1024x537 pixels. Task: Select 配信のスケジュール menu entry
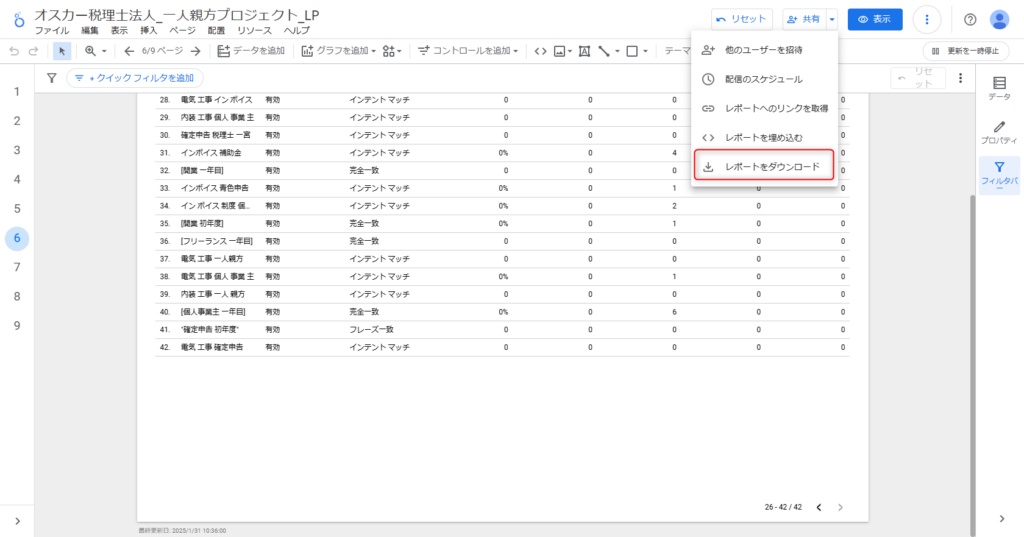coord(764,78)
